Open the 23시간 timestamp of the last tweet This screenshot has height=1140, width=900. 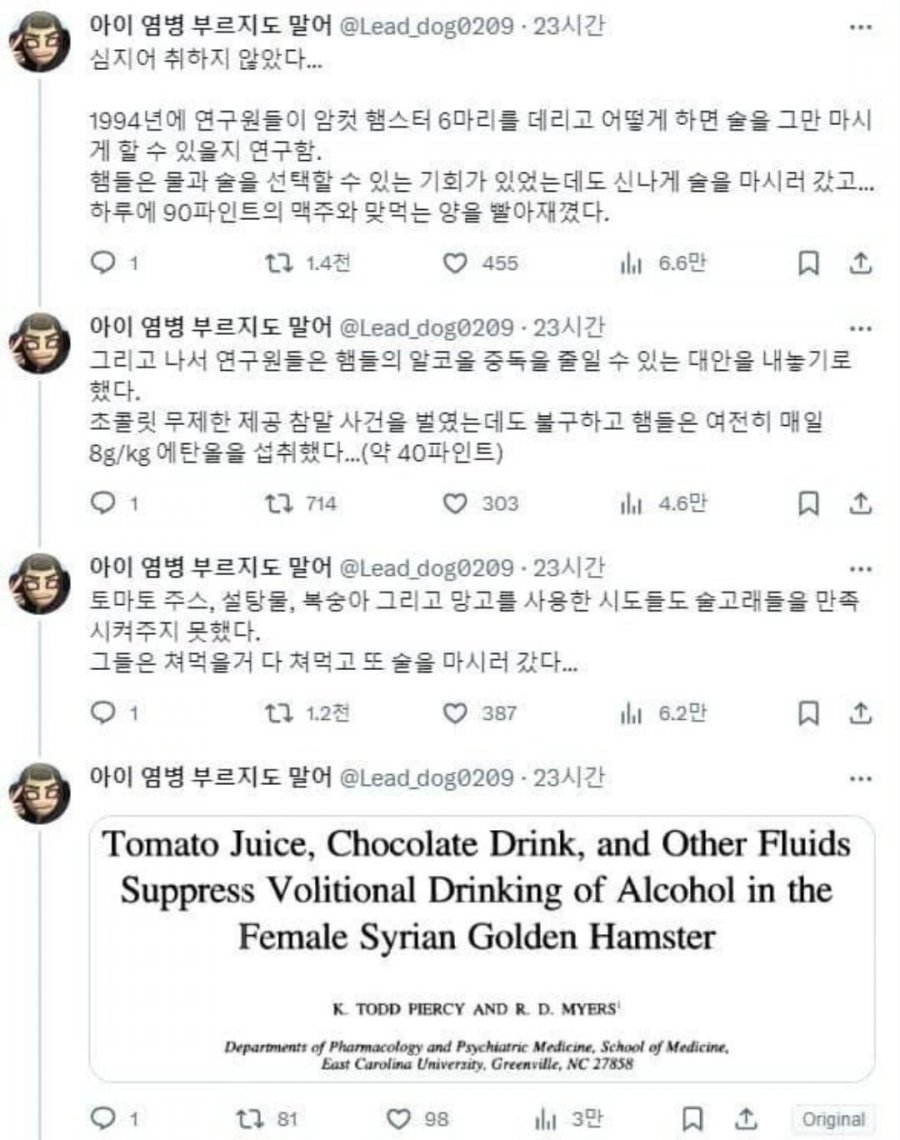pos(569,777)
